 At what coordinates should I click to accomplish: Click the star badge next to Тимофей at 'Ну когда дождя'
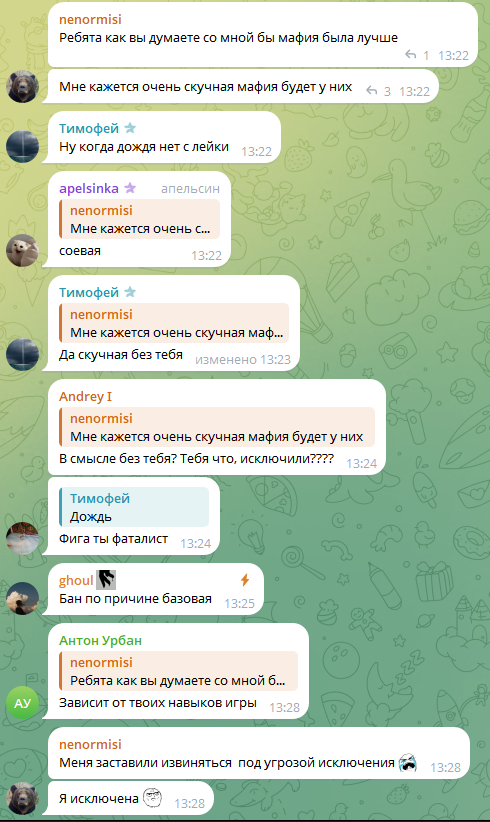130,127
